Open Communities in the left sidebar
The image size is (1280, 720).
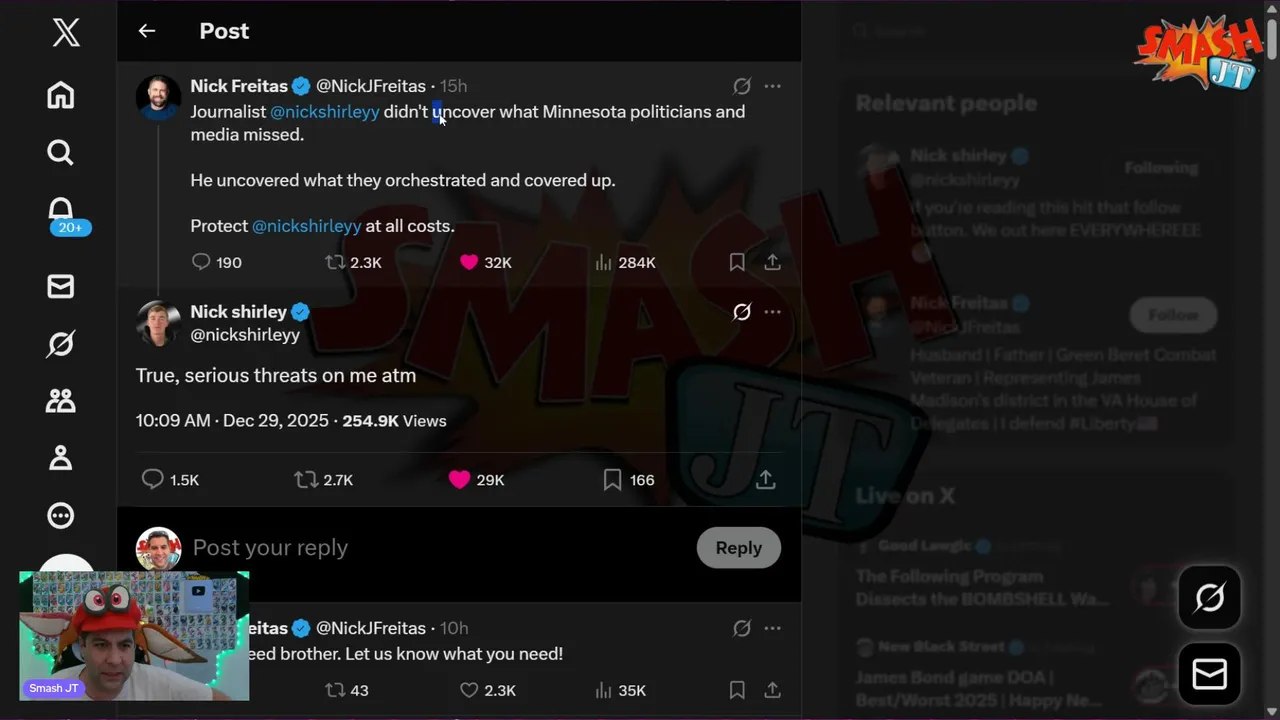[x=61, y=401]
